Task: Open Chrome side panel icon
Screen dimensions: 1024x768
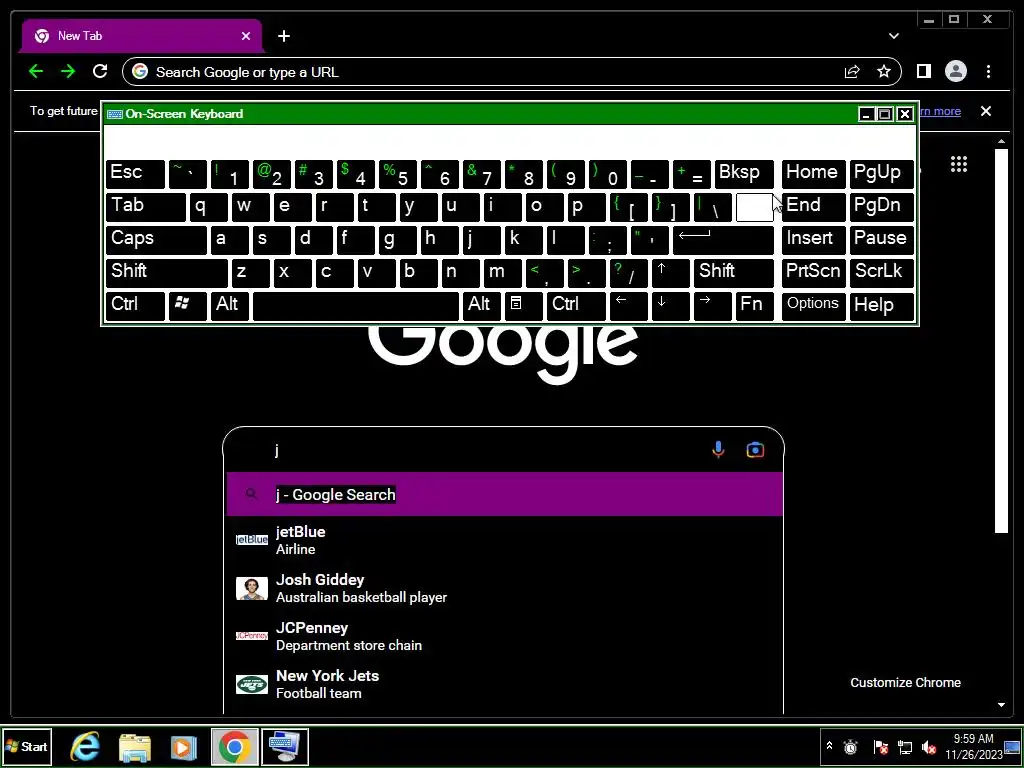Action: tap(923, 71)
